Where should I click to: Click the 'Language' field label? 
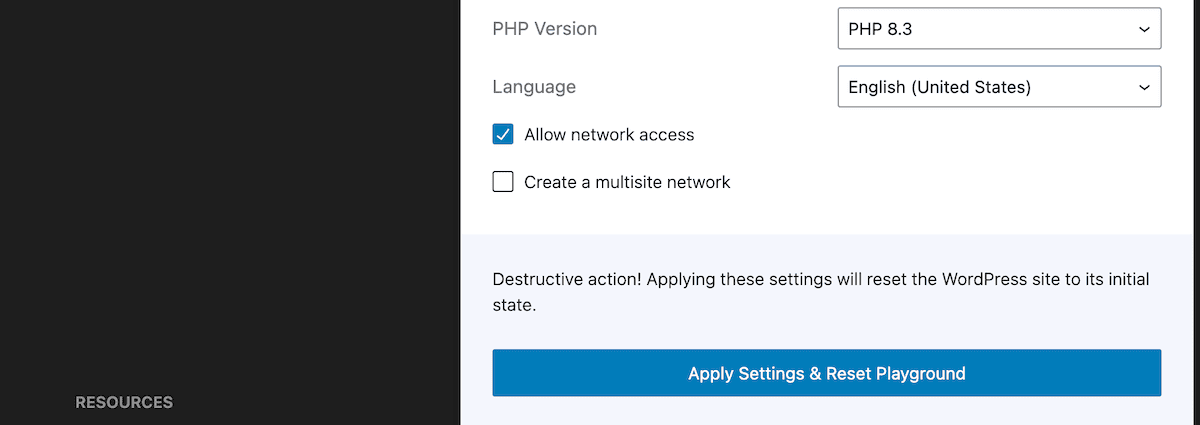(534, 86)
